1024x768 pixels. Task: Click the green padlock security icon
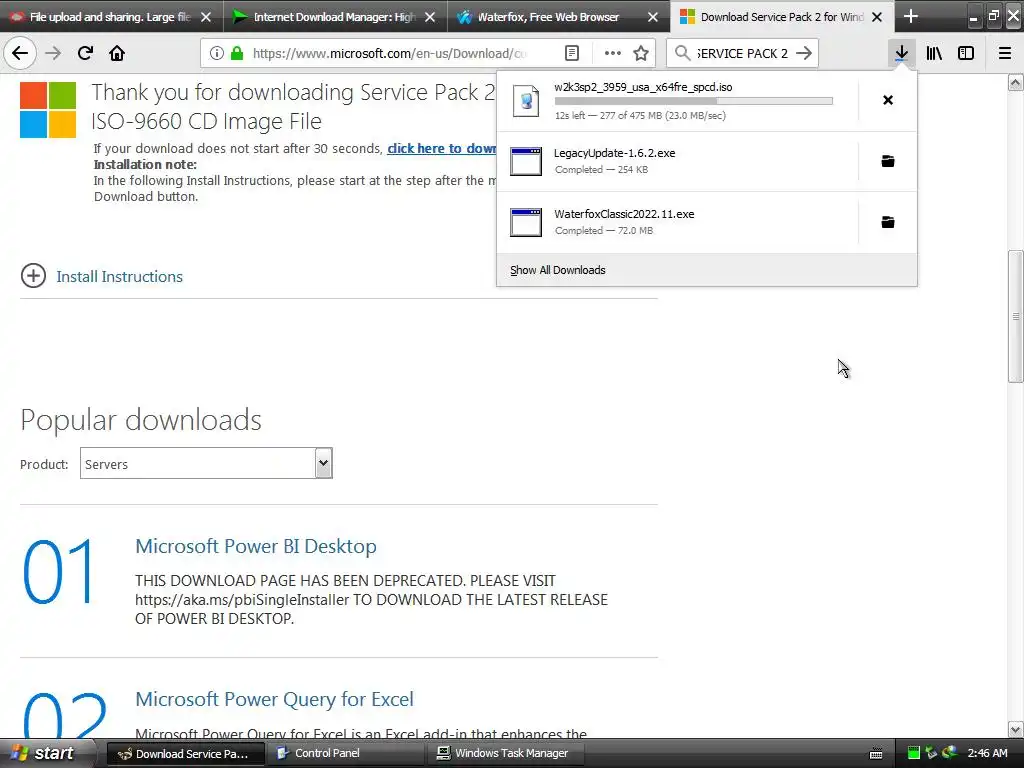[x=237, y=53]
